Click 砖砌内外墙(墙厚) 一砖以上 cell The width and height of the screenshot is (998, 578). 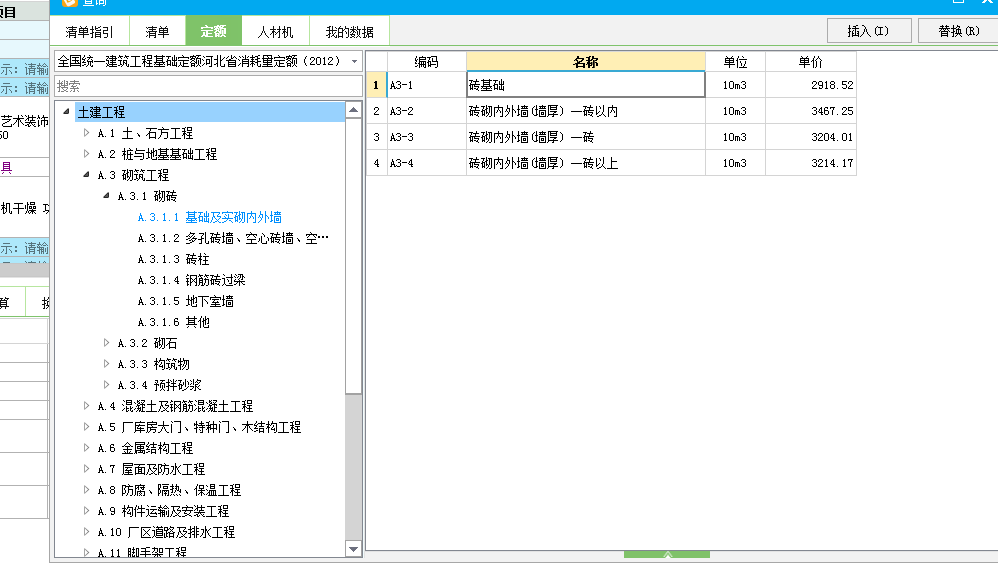[586, 163]
